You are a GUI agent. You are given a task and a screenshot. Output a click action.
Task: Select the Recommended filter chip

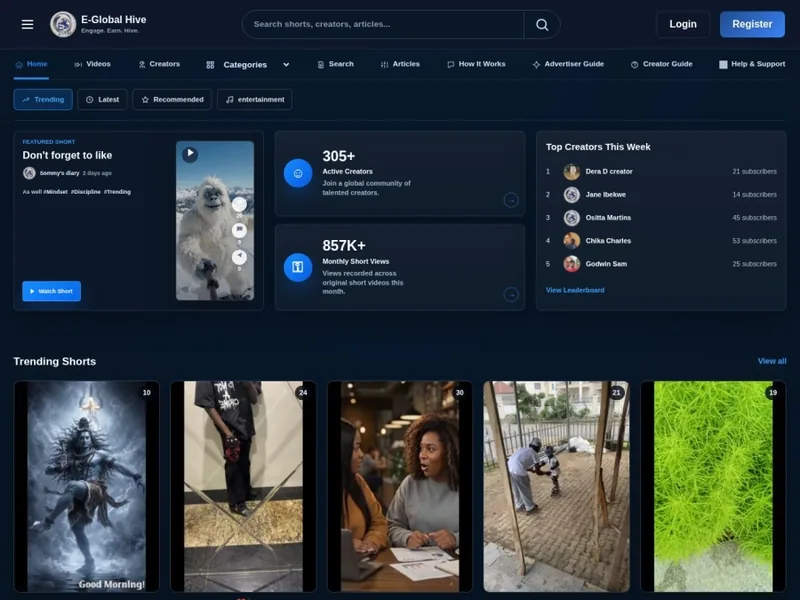pyautogui.click(x=172, y=99)
